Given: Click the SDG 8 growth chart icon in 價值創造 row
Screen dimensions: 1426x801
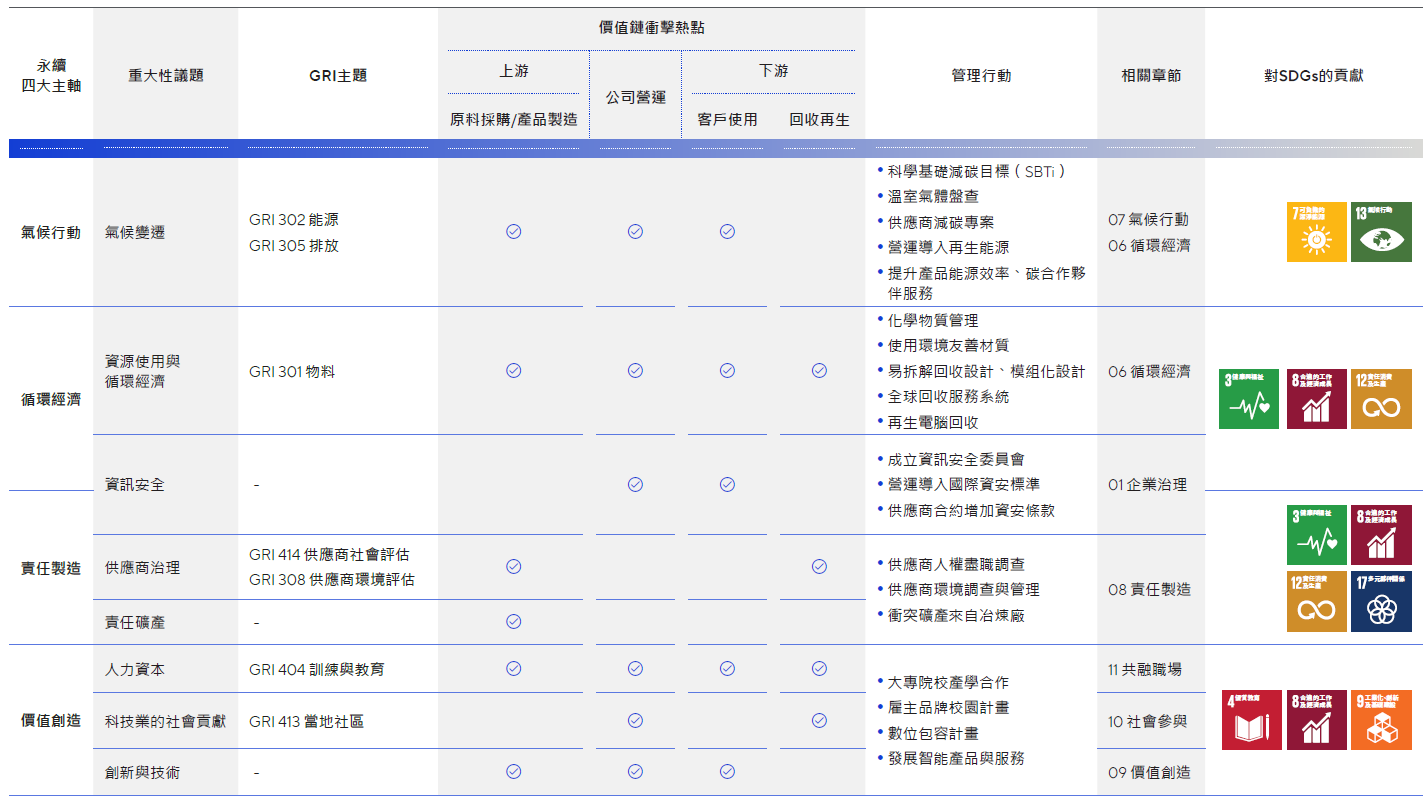Looking at the screenshot, I should [x=1317, y=718].
